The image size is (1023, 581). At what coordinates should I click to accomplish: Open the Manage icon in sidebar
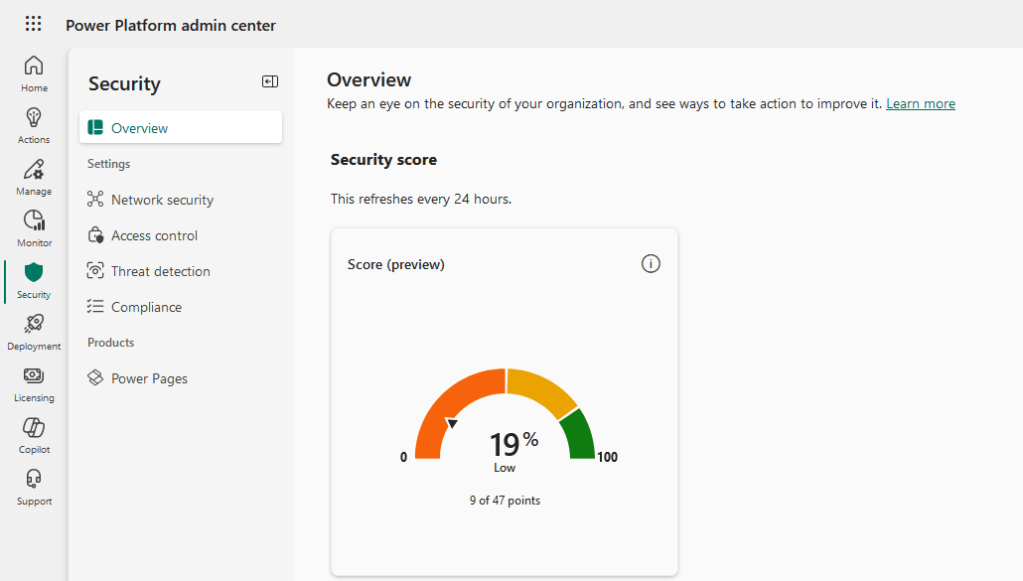tap(34, 170)
